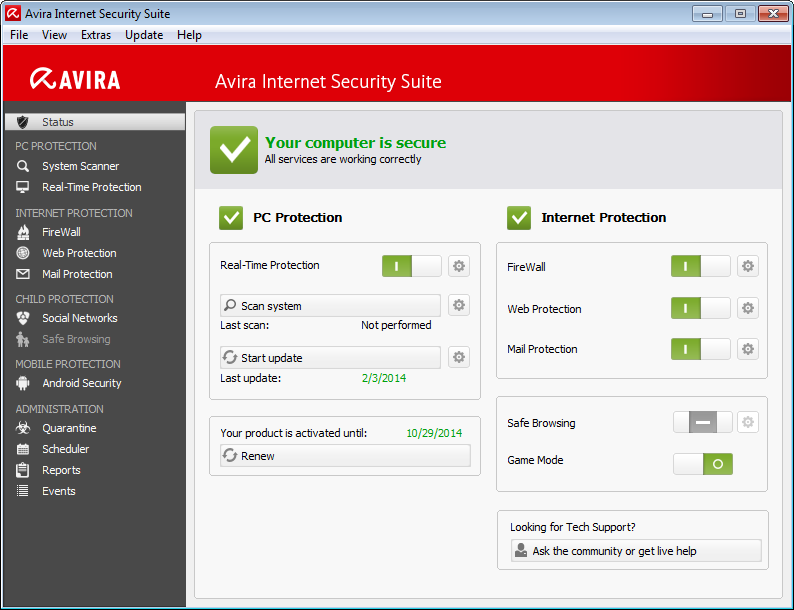Image resolution: width=794 pixels, height=610 pixels.
Task: Click the Scan system button
Action: coord(330,306)
